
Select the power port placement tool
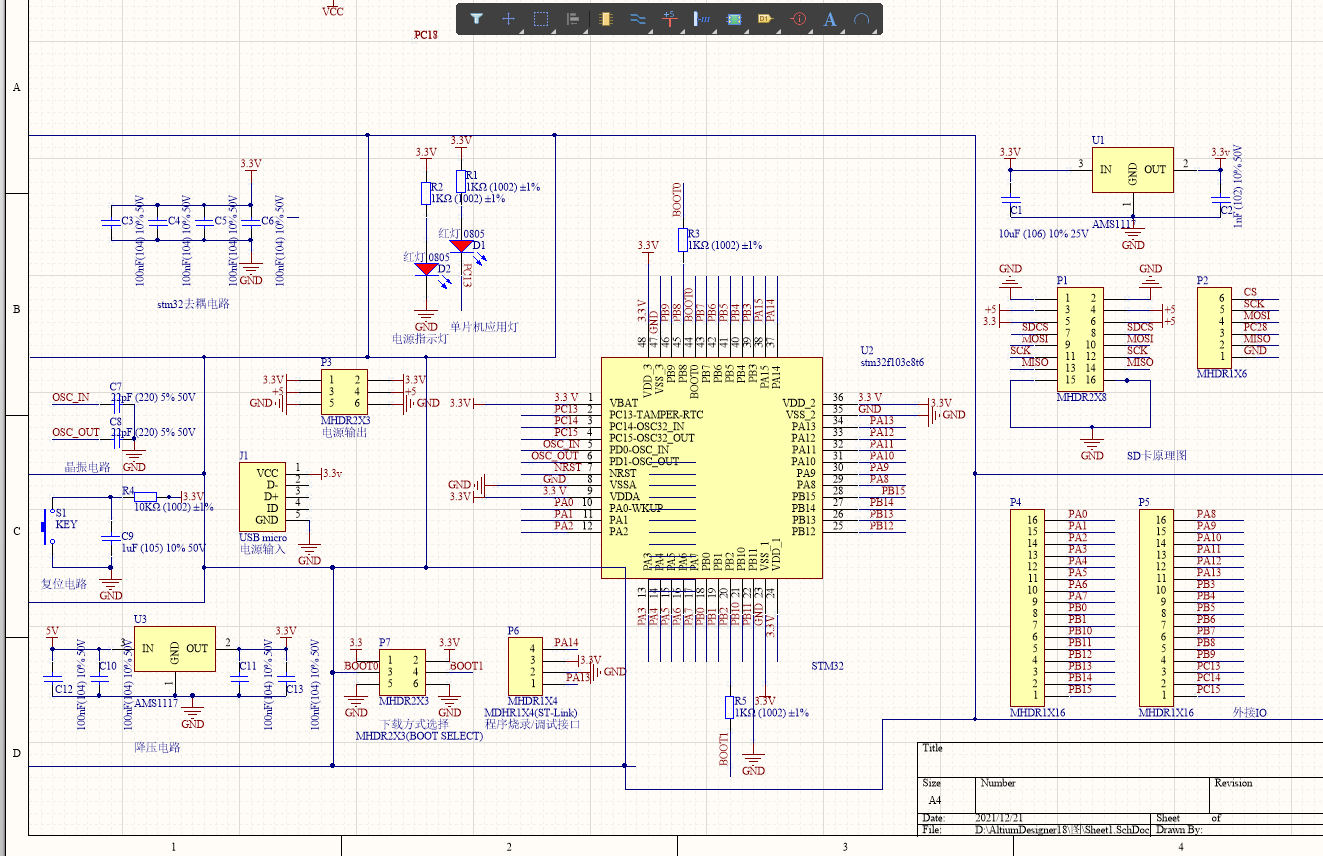[669, 18]
